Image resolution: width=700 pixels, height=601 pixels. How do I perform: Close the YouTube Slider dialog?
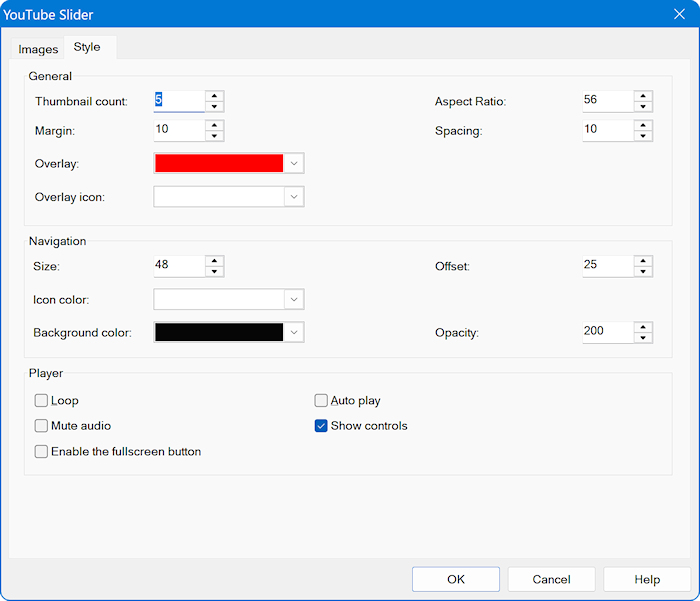679,14
